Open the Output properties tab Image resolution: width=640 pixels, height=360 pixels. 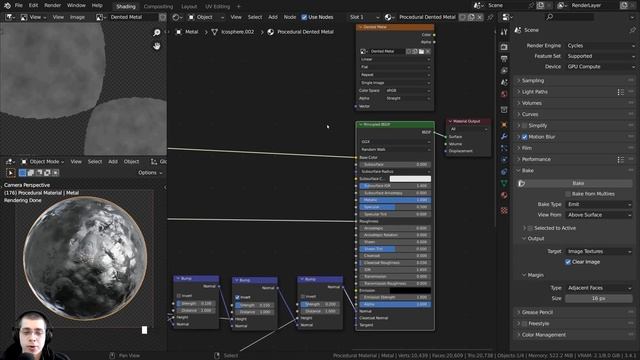point(504,59)
